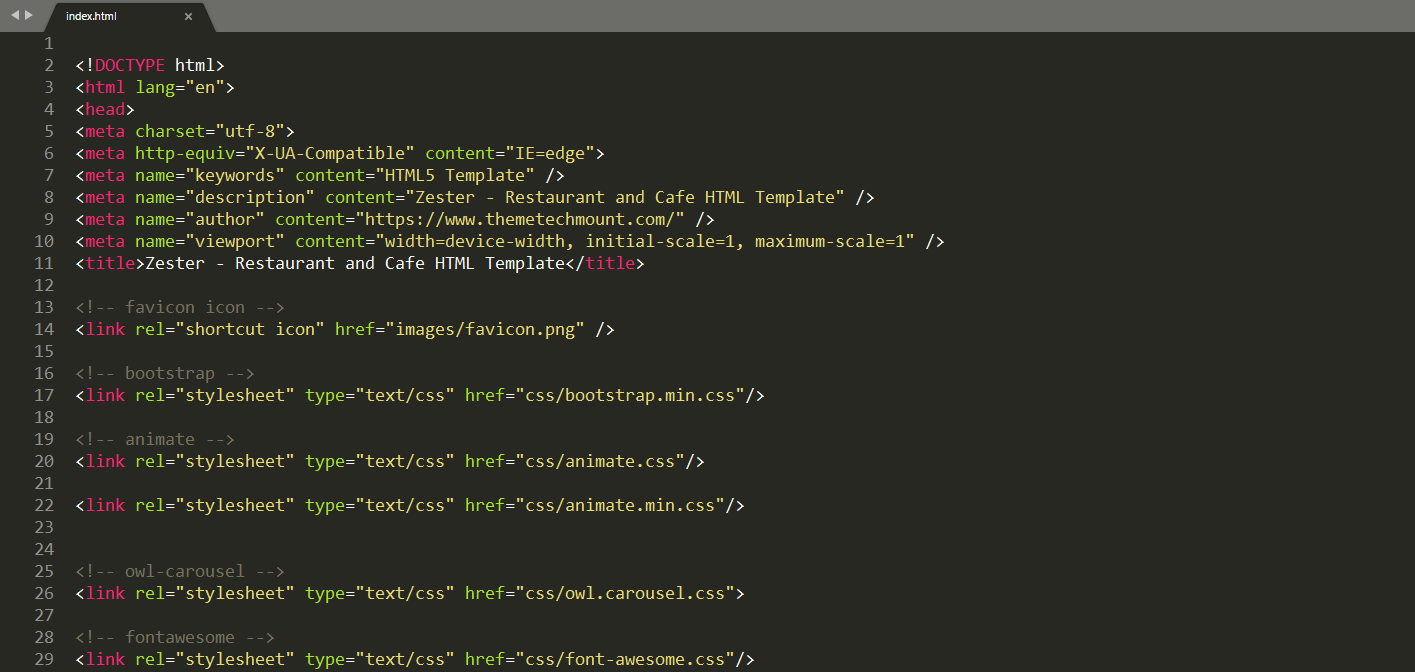Click the fontawesome comment line

175,637
